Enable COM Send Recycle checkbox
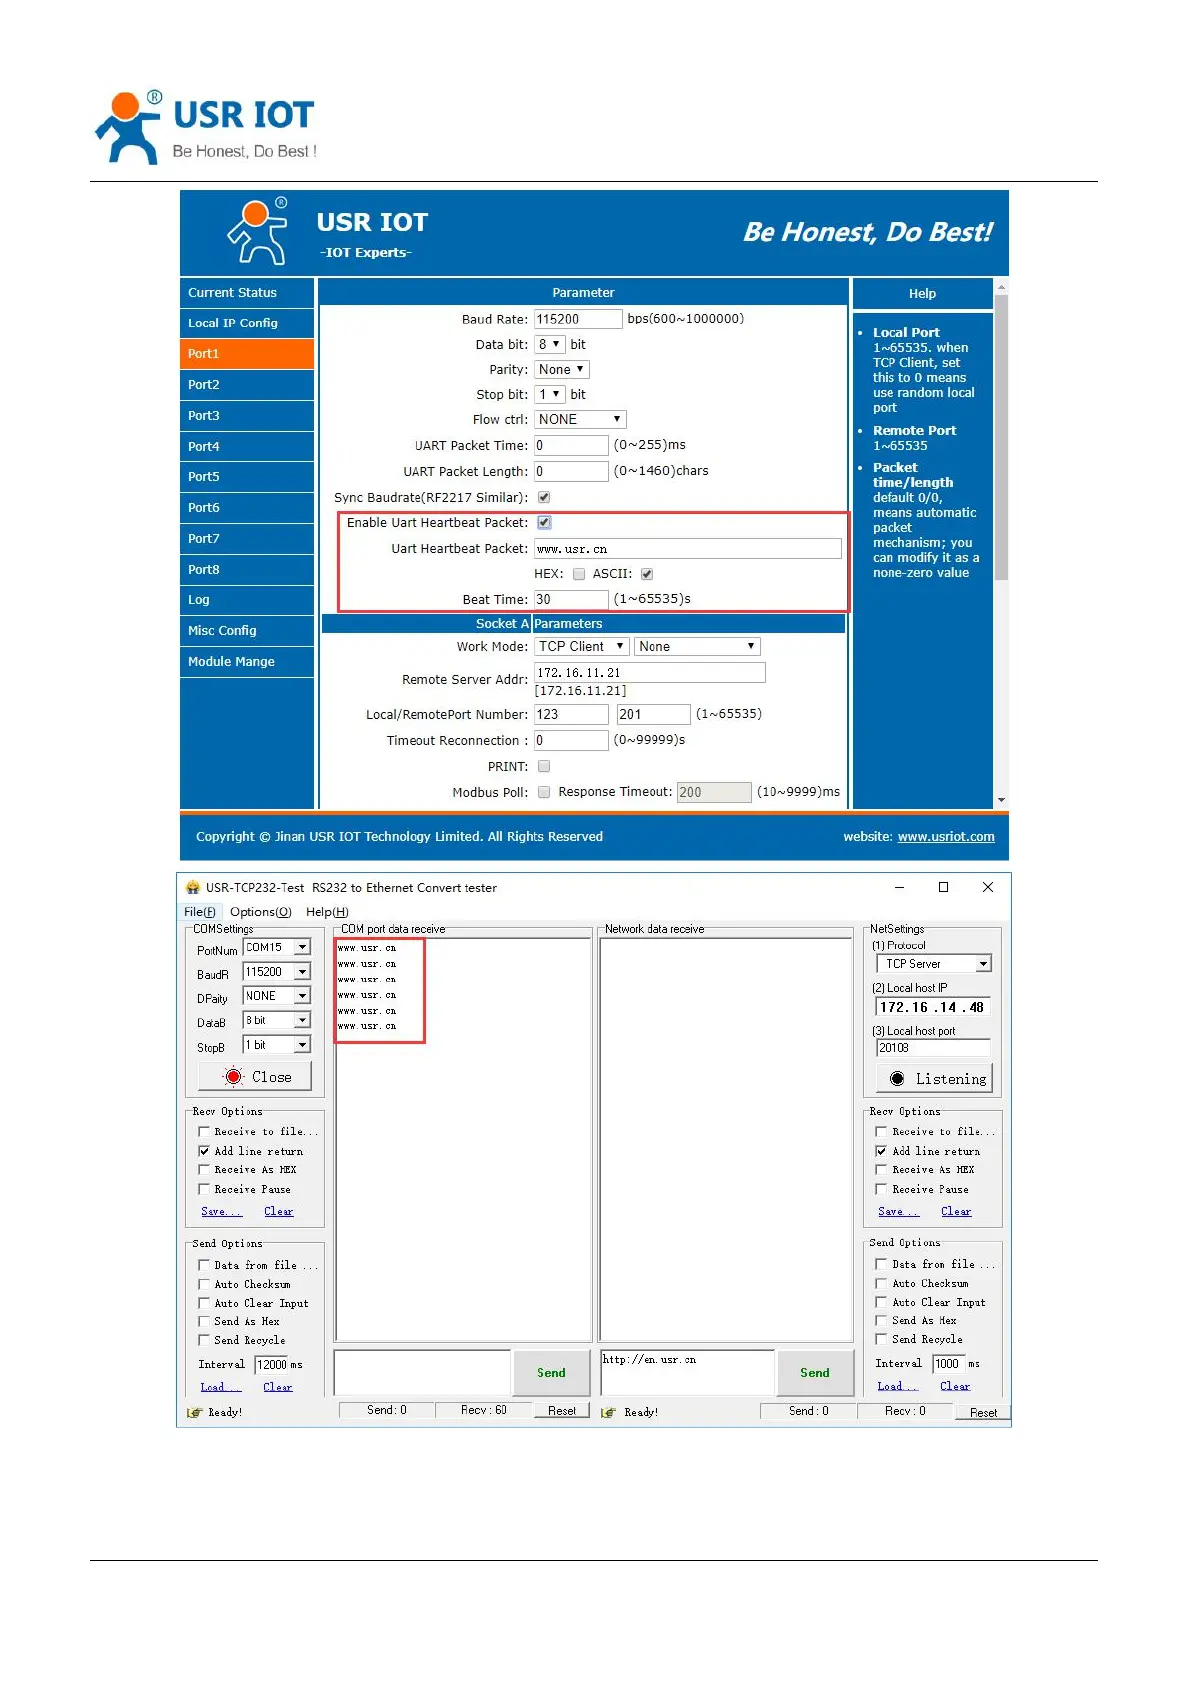1191x1684 pixels. (204, 1340)
